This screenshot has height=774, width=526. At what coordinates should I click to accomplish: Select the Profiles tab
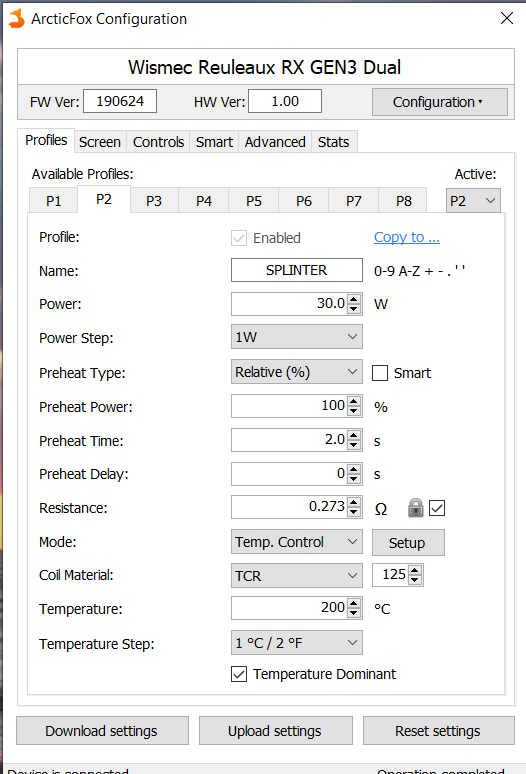(x=46, y=140)
